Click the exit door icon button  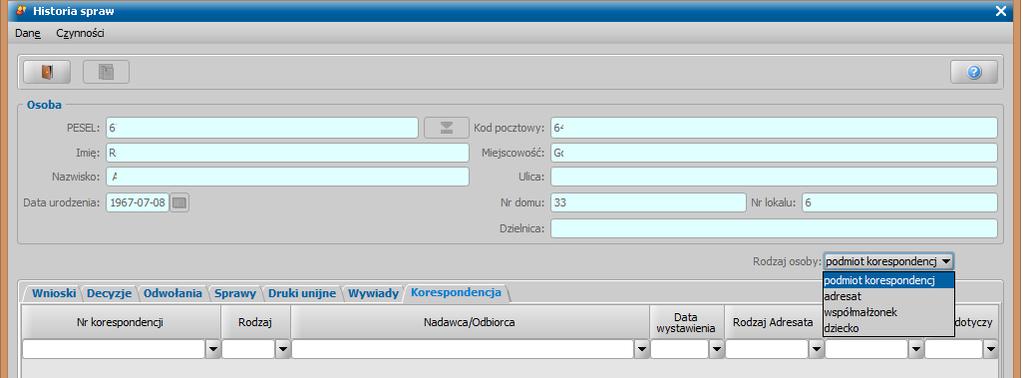(47, 72)
